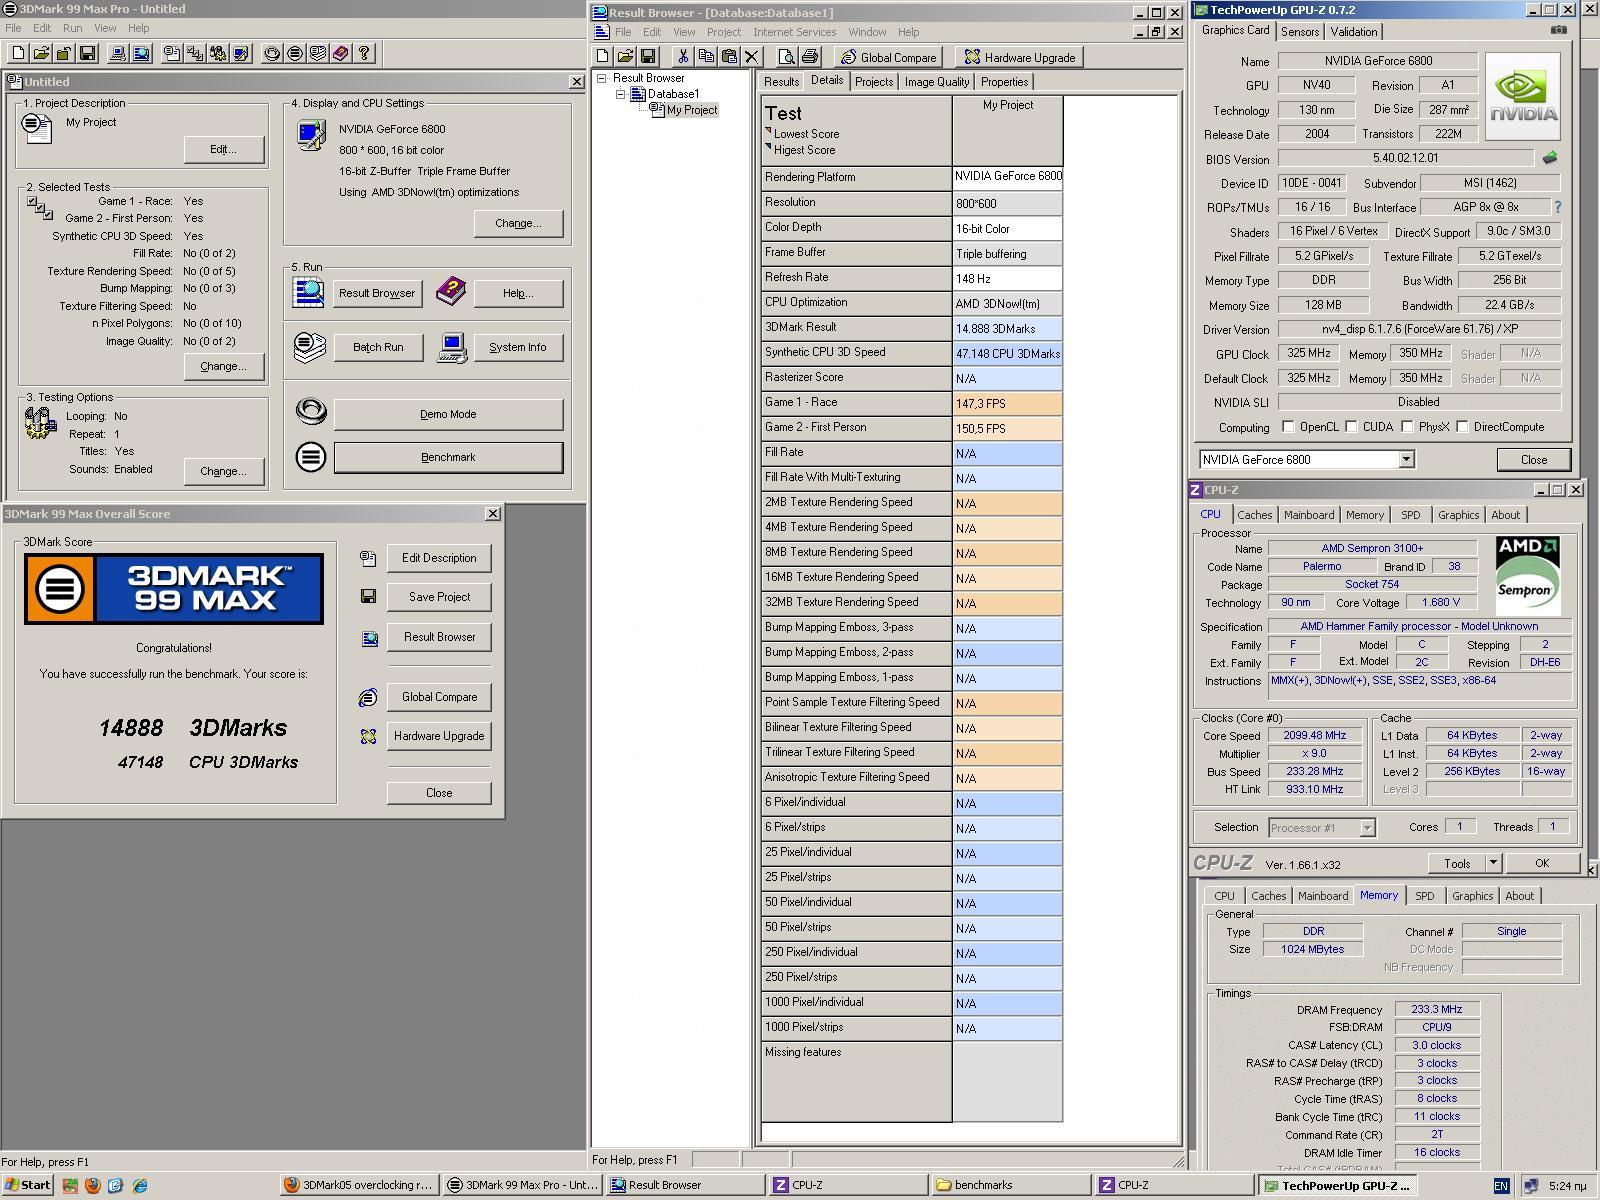Enable DirectCompute checkbox in GPU-Z
This screenshot has width=1600, height=1200.
1462,426
